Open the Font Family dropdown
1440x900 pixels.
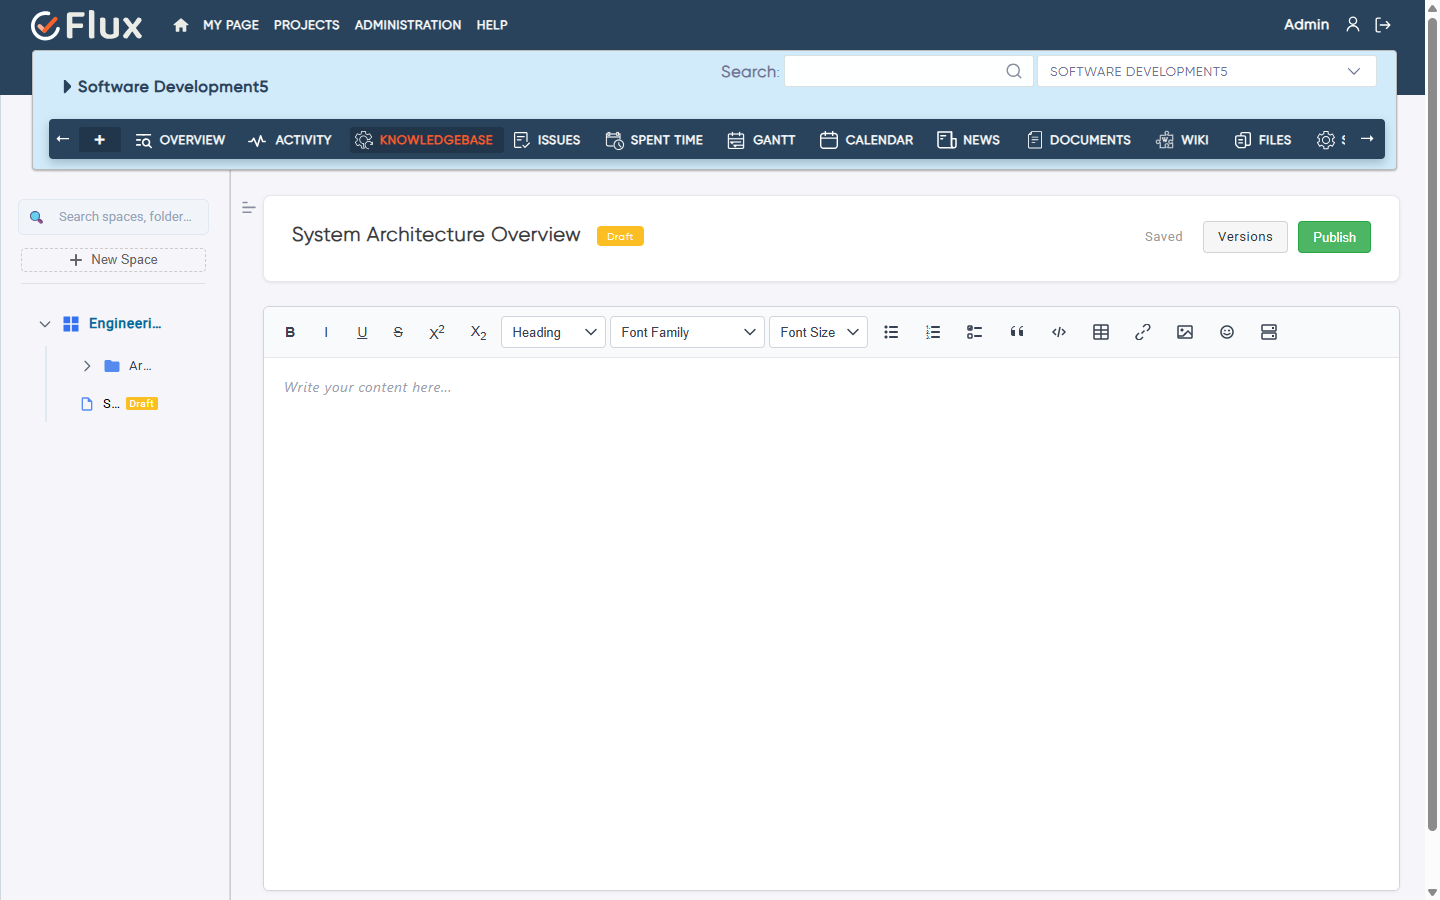[687, 332]
